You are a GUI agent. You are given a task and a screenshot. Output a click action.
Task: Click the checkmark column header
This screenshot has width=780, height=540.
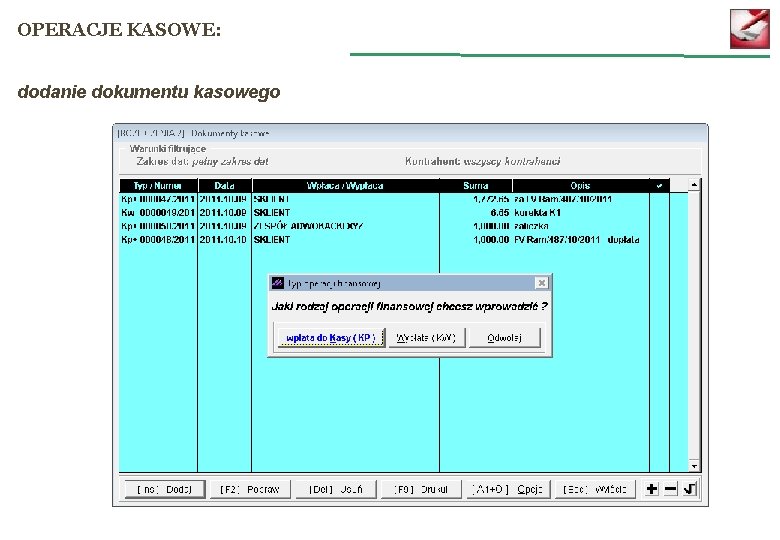[659, 185]
